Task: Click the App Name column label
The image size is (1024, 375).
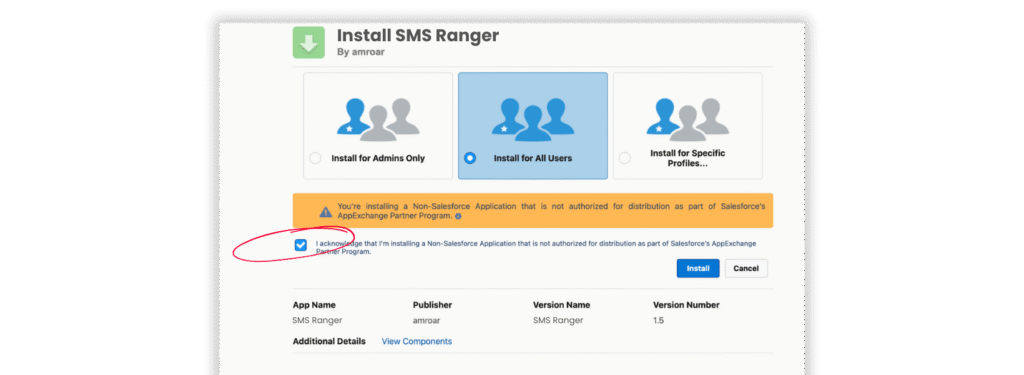Action: click(x=314, y=305)
